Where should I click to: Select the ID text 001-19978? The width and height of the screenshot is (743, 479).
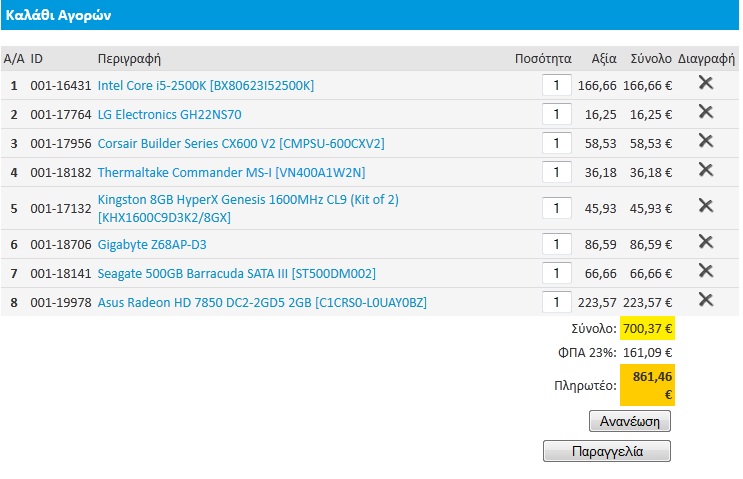[x=61, y=302]
